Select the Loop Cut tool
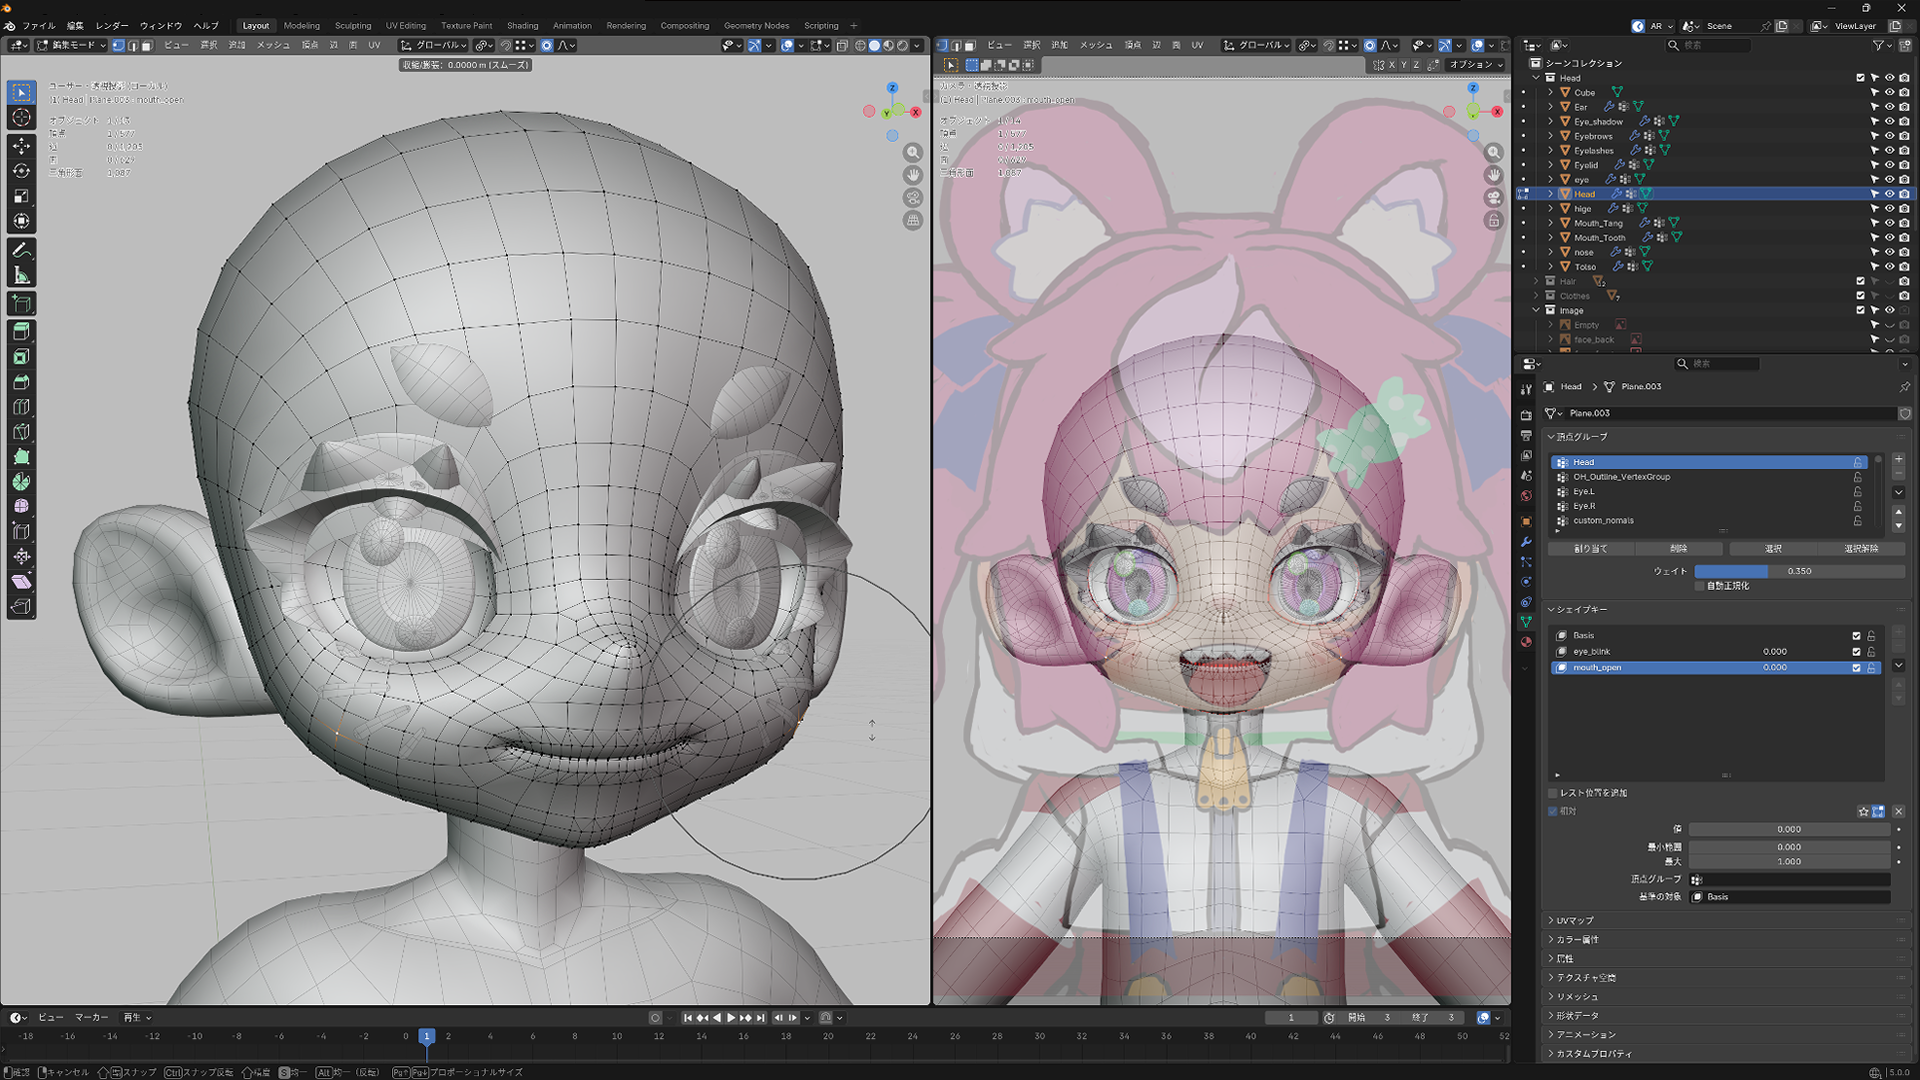The image size is (1920, 1080). 21,407
